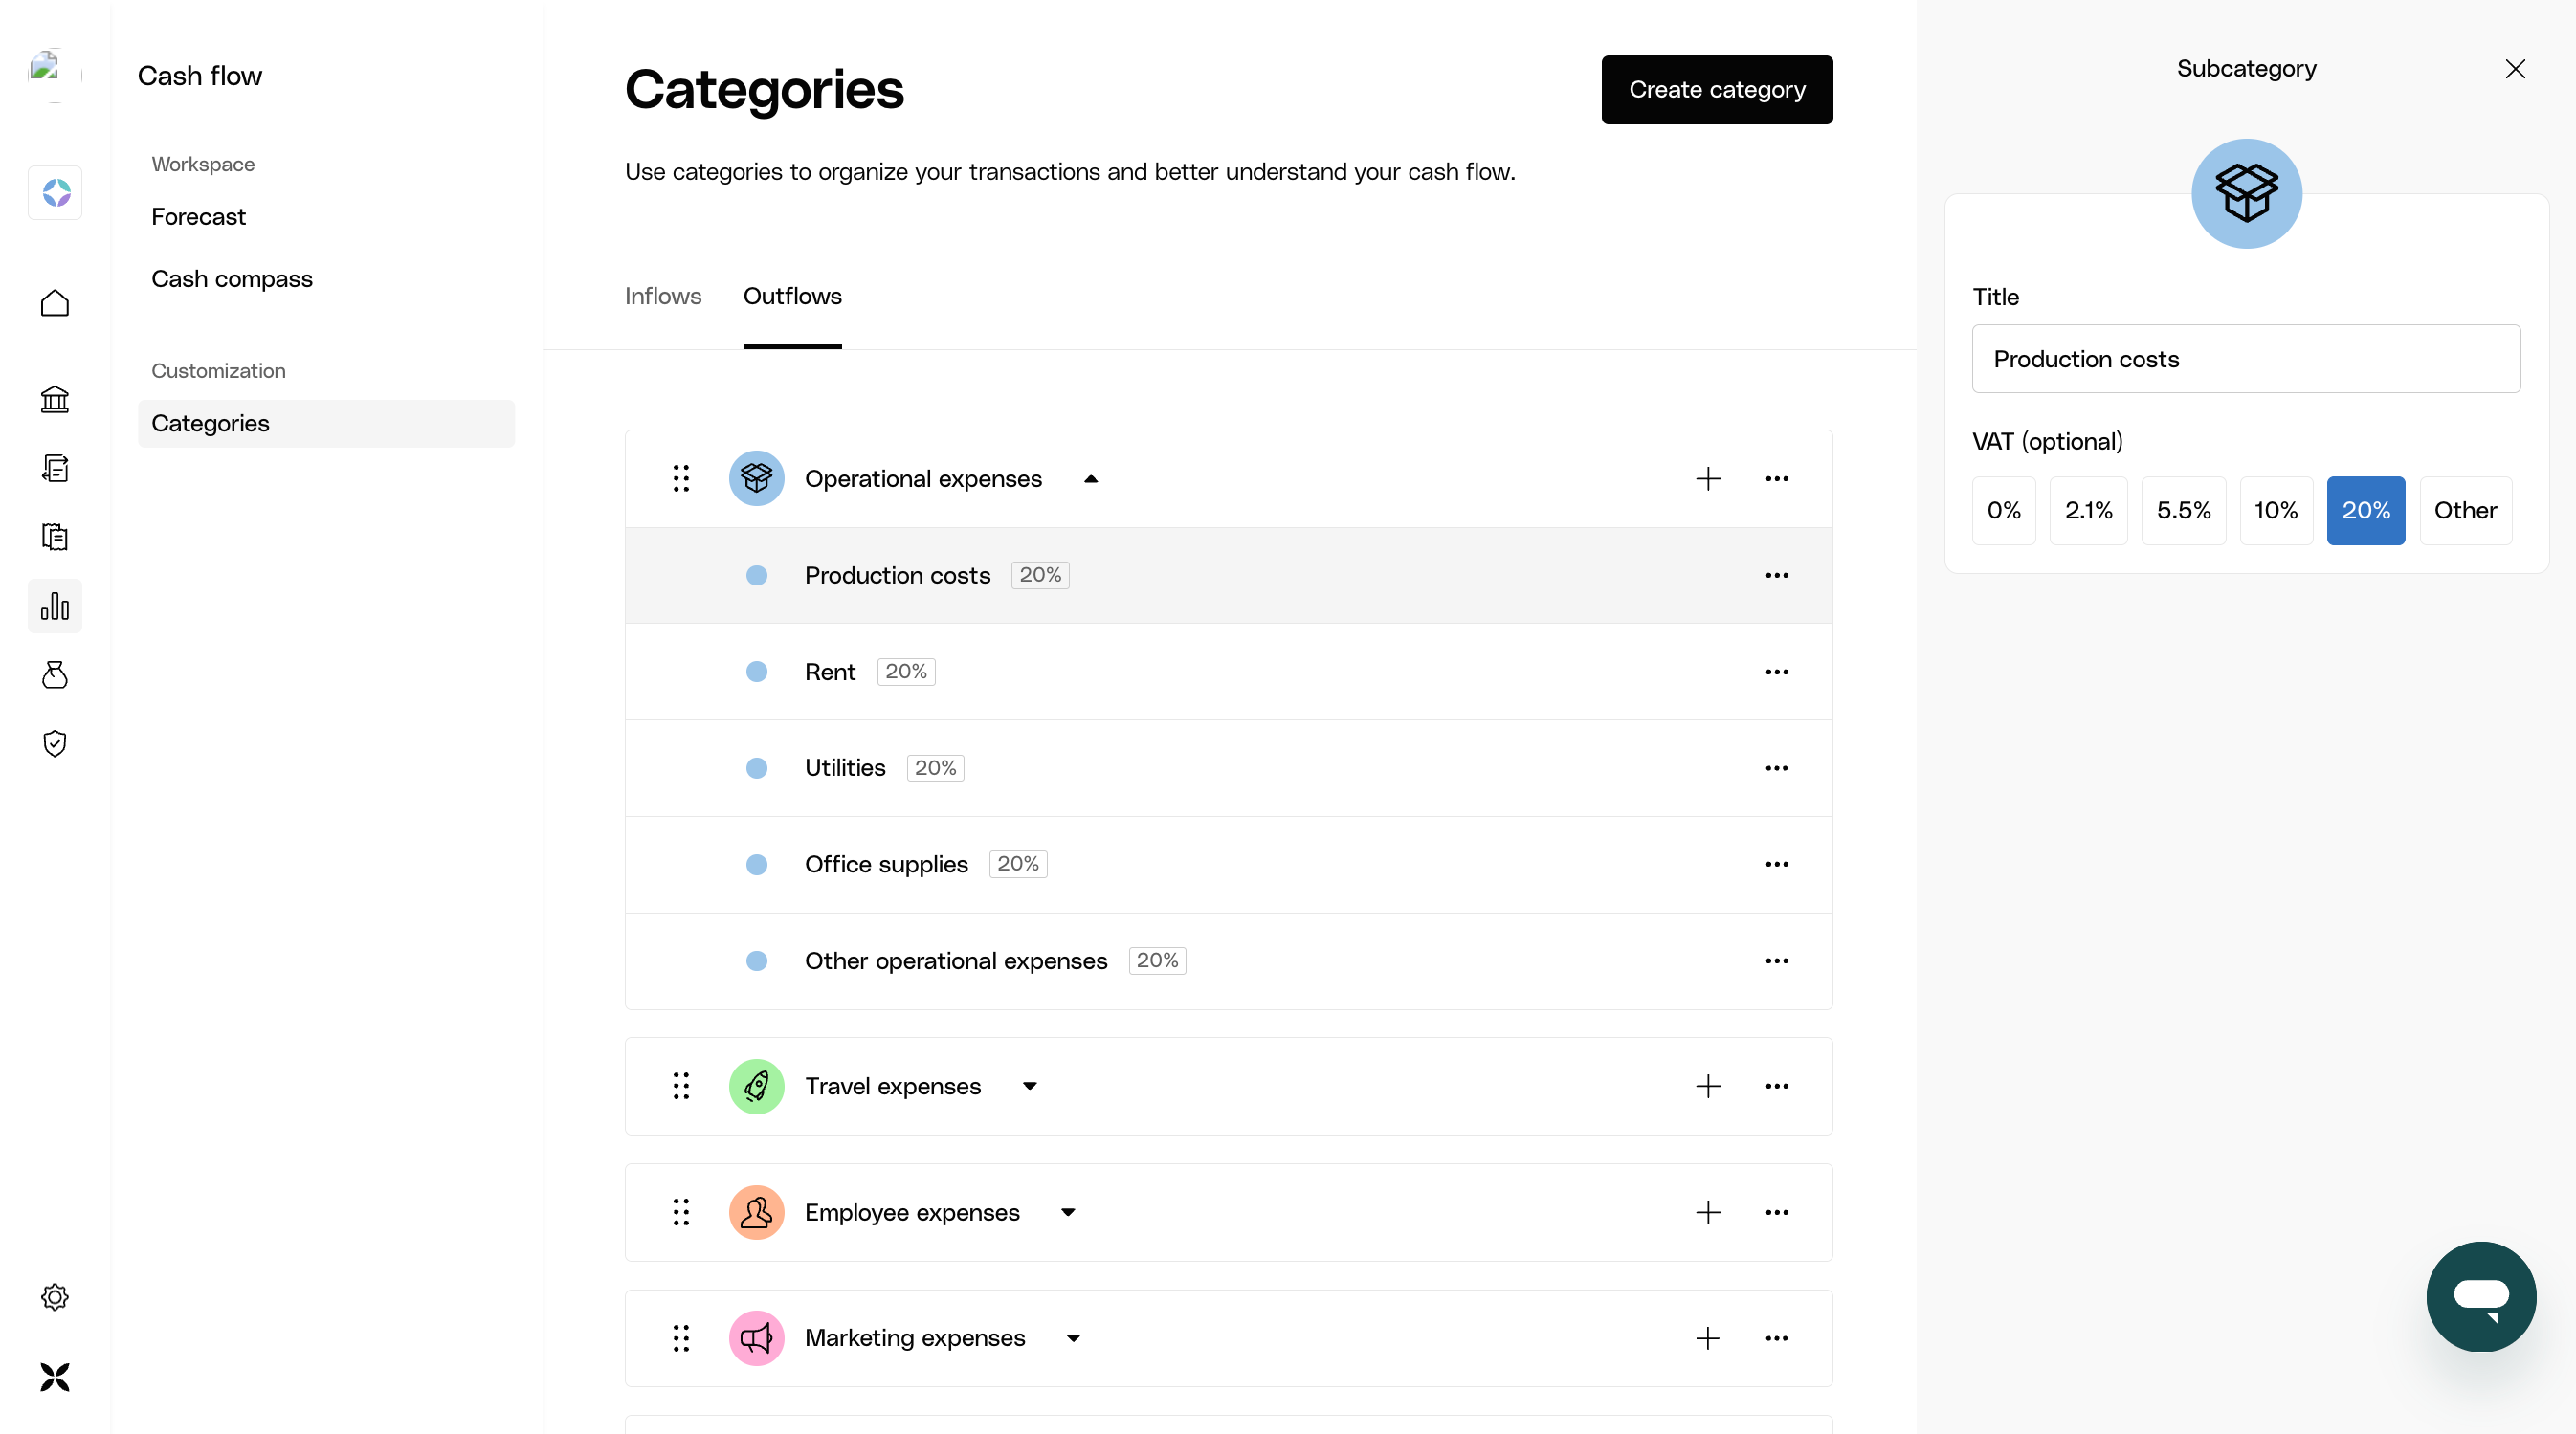This screenshot has height=1434, width=2576.
Task: Click the bar chart cash flow icon
Action: tap(55, 606)
